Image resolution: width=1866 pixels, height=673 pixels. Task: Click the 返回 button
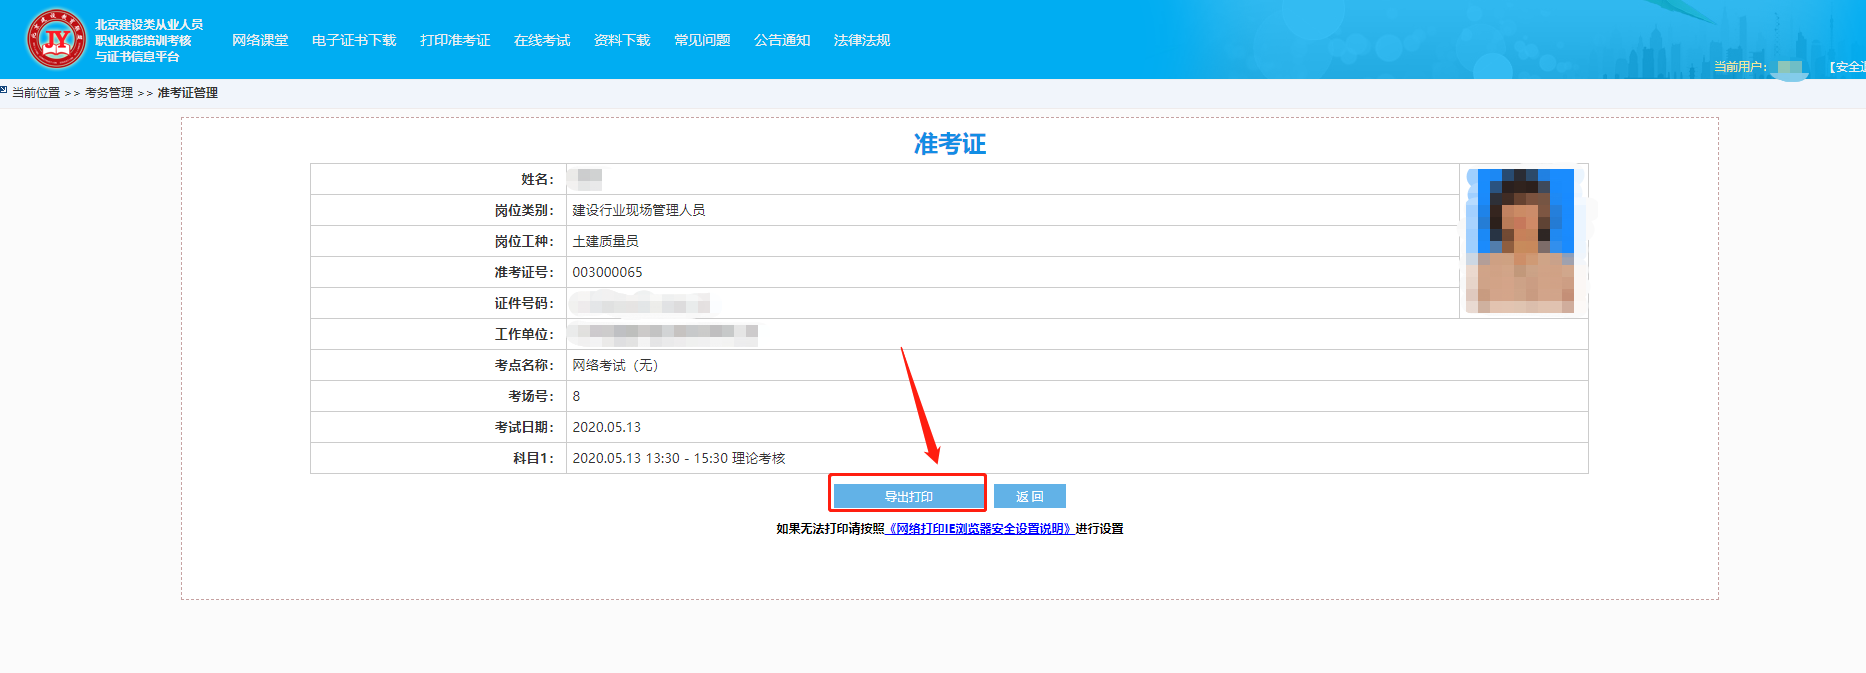click(1029, 496)
